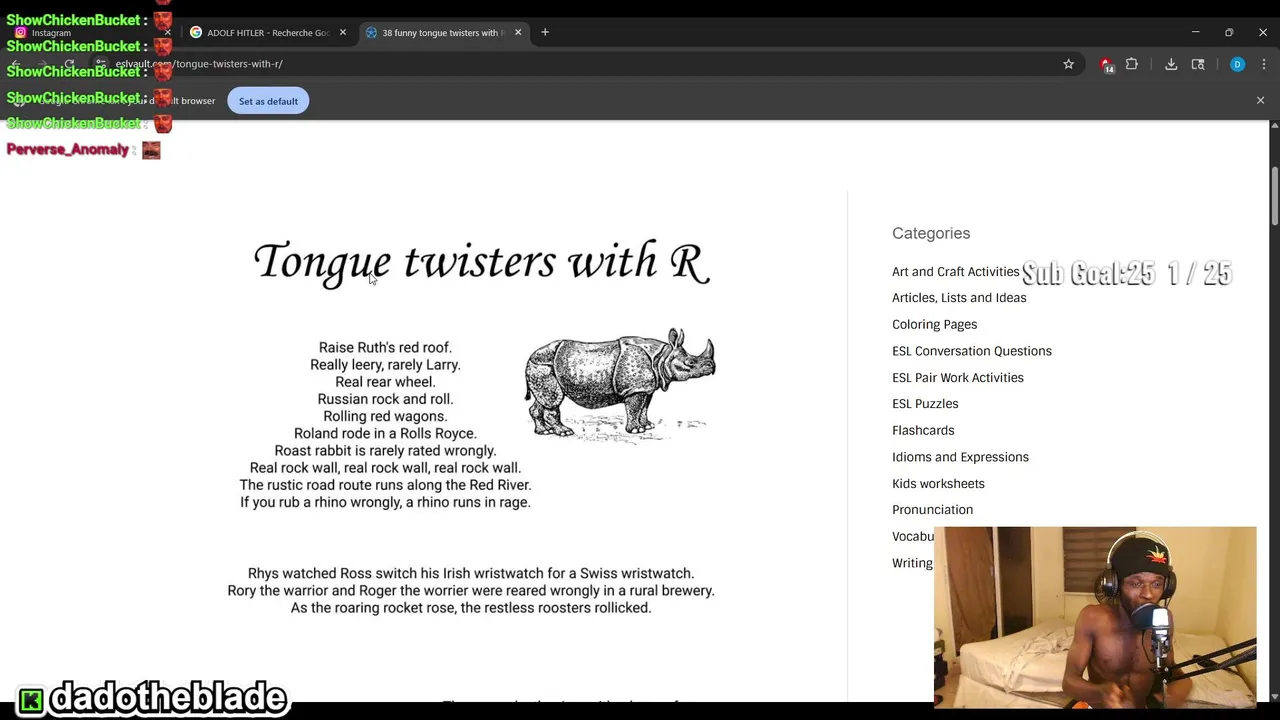1280x720 pixels.
Task: Open the browser Downloads icon
Action: pos(1171,64)
